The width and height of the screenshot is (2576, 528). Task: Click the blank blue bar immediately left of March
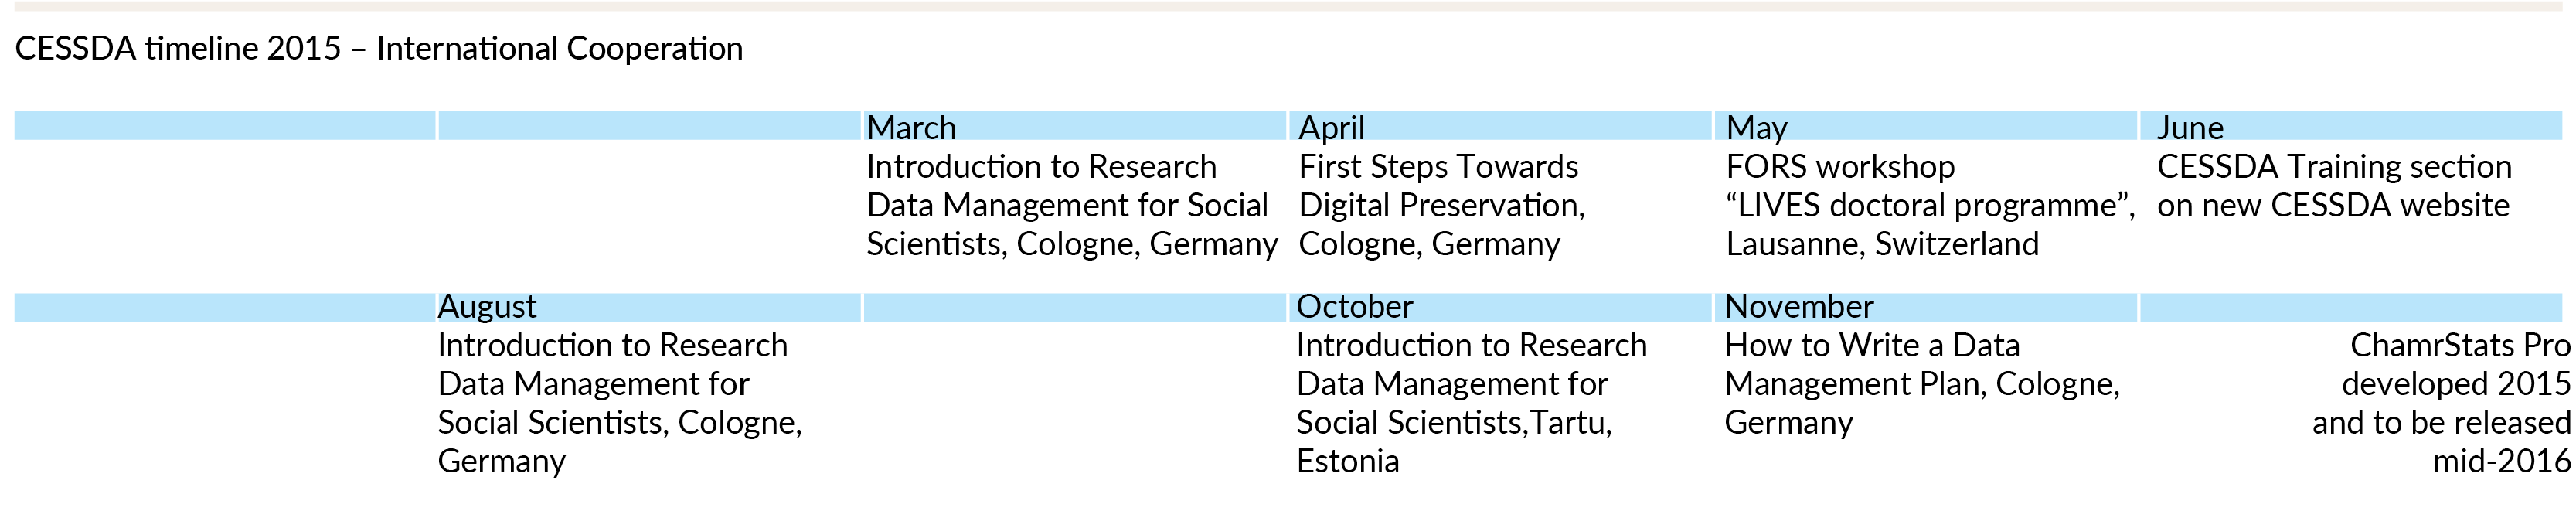click(x=649, y=126)
